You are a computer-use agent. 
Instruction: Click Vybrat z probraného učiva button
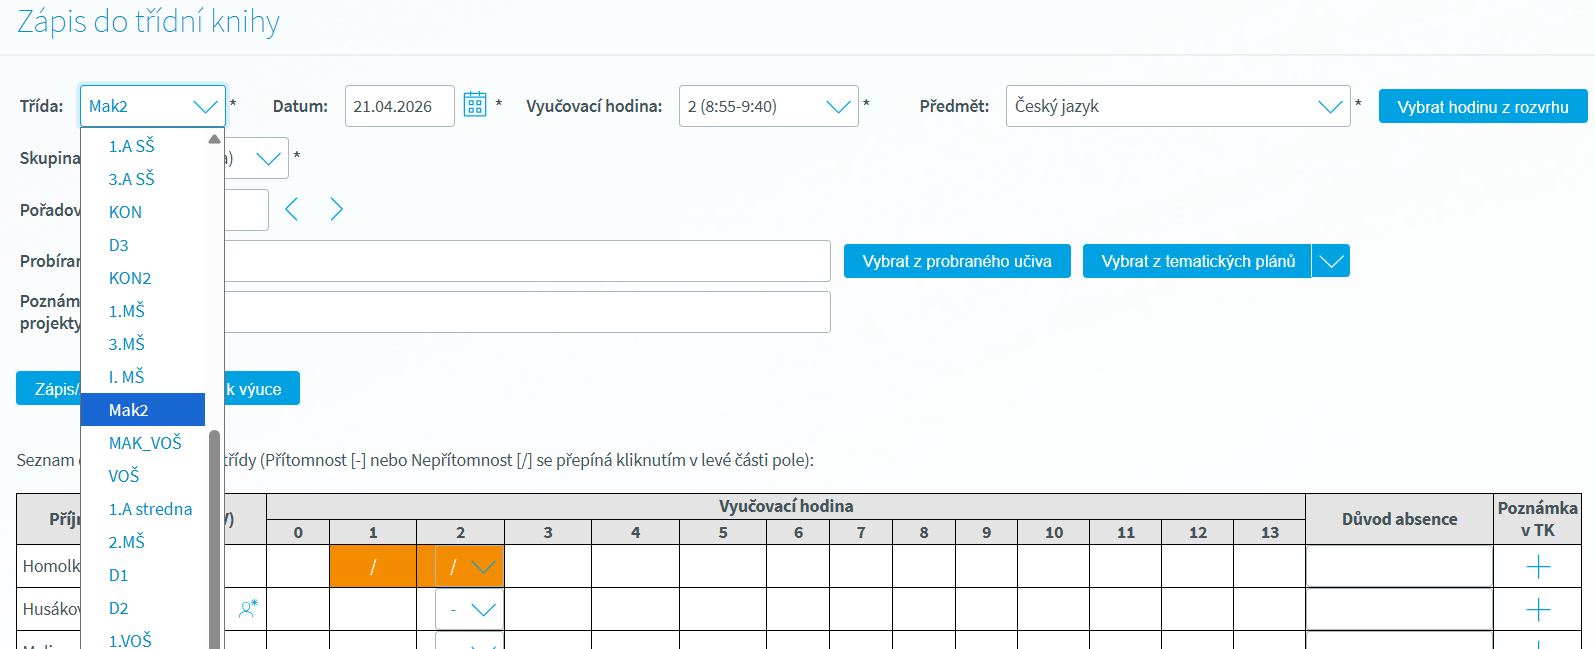point(957,261)
